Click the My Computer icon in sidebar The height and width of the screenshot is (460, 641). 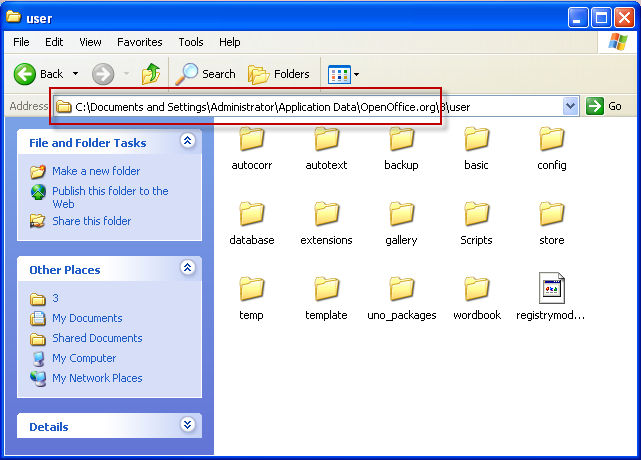[x=38, y=359]
